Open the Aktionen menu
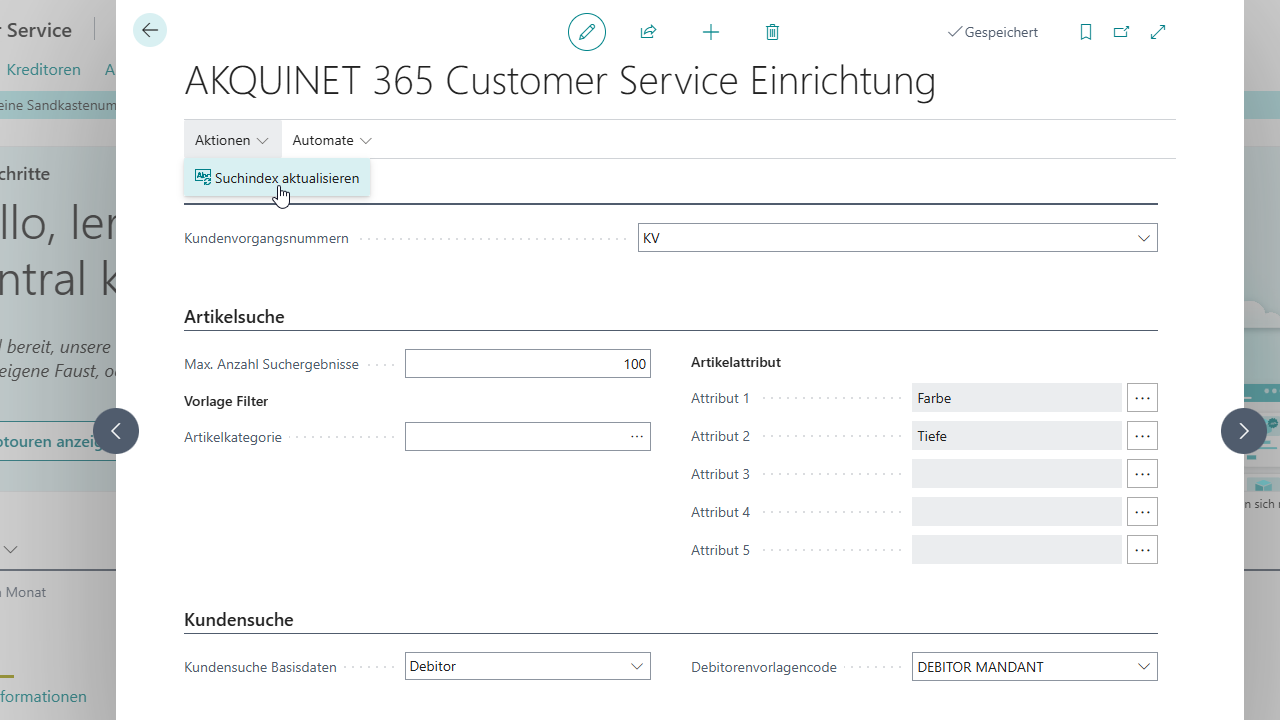Viewport: 1280px width, 720px height. pyautogui.click(x=232, y=140)
